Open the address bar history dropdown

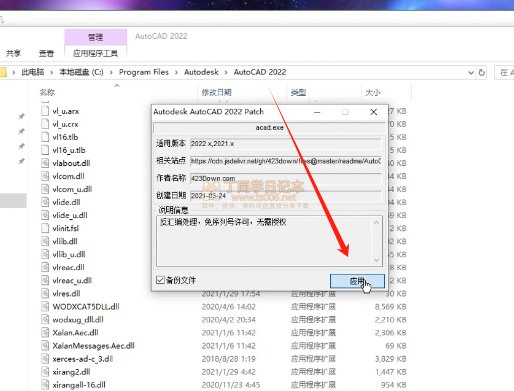tap(471, 72)
